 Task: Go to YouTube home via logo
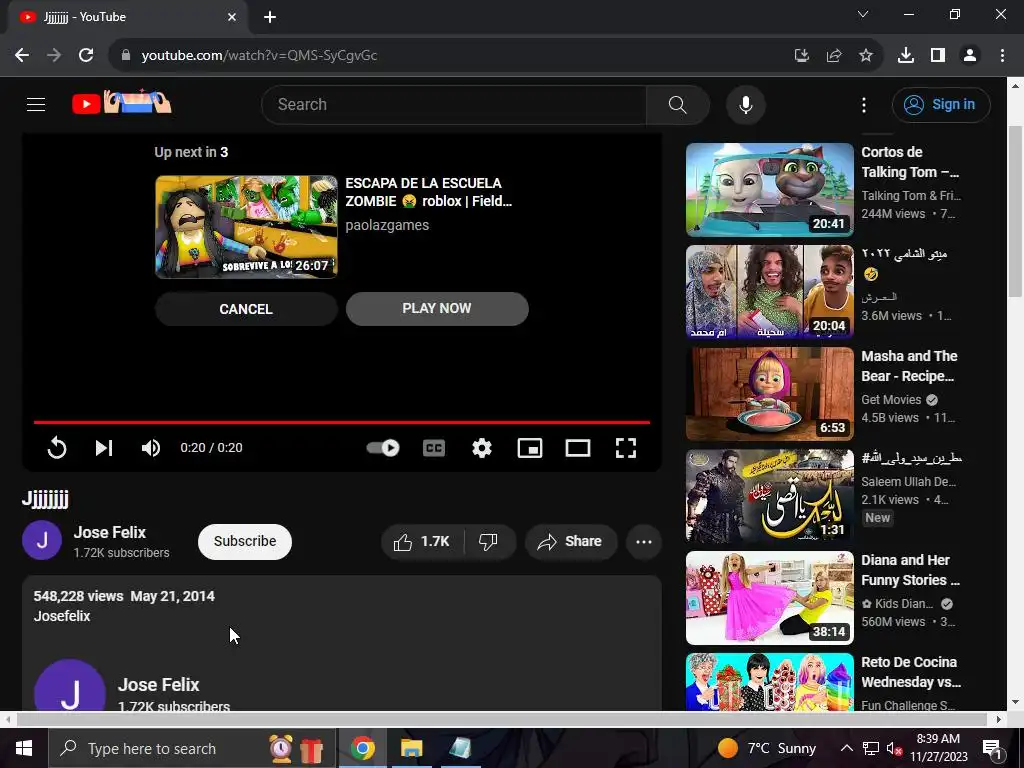(x=121, y=103)
